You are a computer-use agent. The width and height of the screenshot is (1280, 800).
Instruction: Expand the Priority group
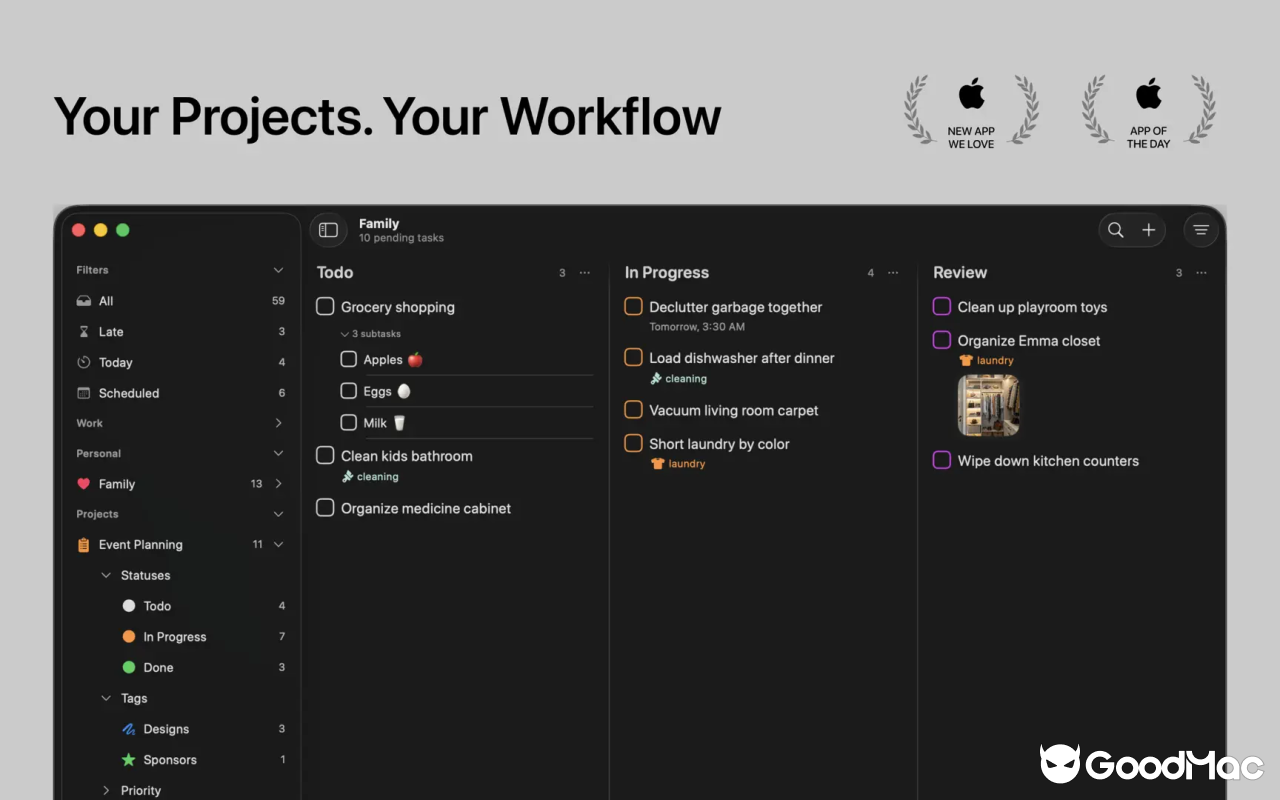click(106, 790)
